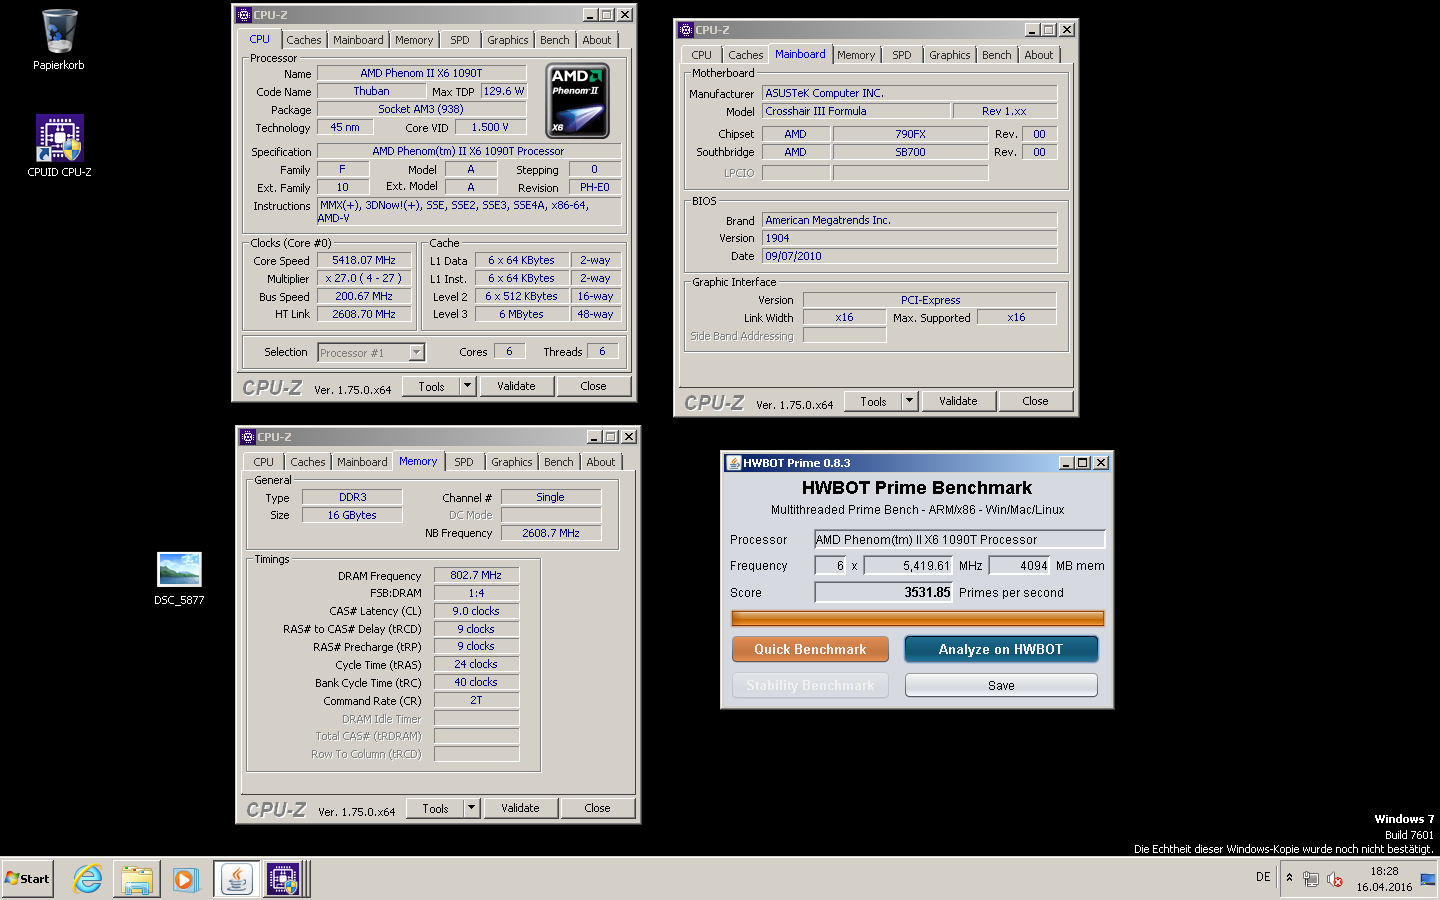Image resolution: width=1440 pixels, height=900 pixels.
Task: Click the muted volume tray icon
Action: point(1334,879)
